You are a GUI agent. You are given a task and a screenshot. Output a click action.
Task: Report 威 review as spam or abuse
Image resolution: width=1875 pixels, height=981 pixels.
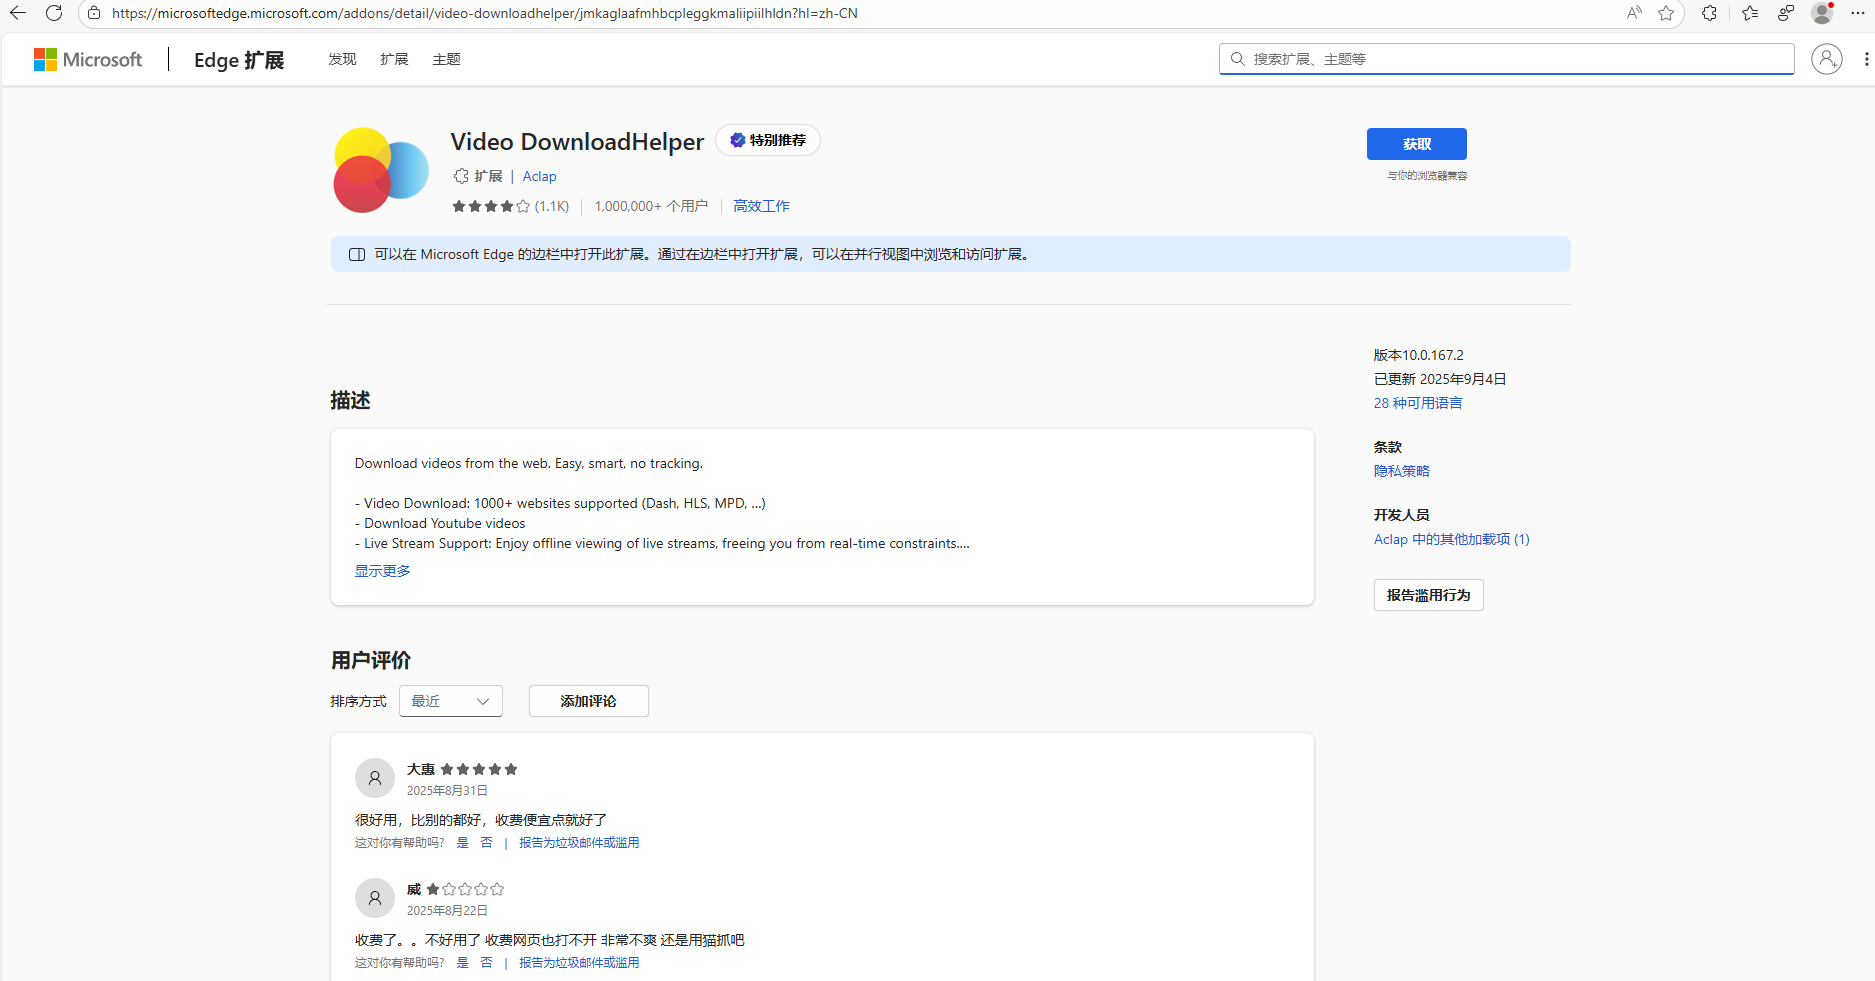pos(579,963)
